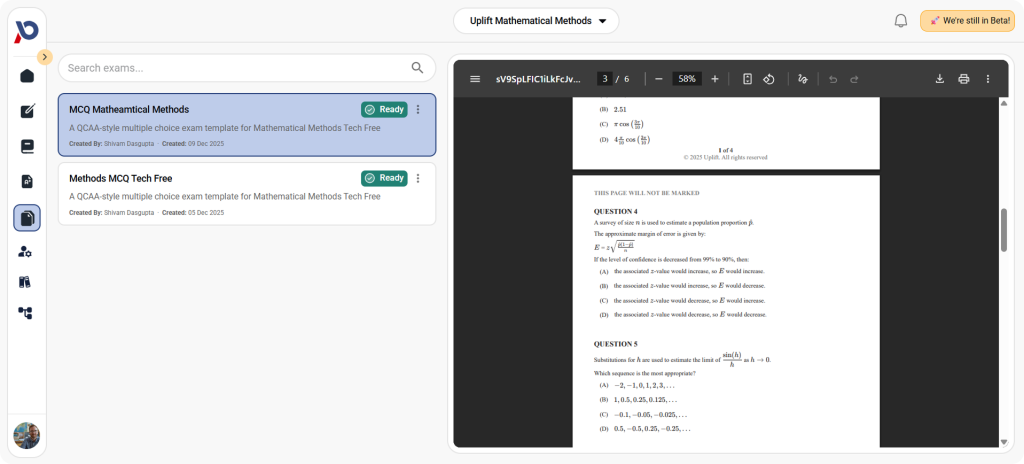This screenshot has height=464, width=1024.
Task: Print the exam PDF
Action: tap(963, 79)
